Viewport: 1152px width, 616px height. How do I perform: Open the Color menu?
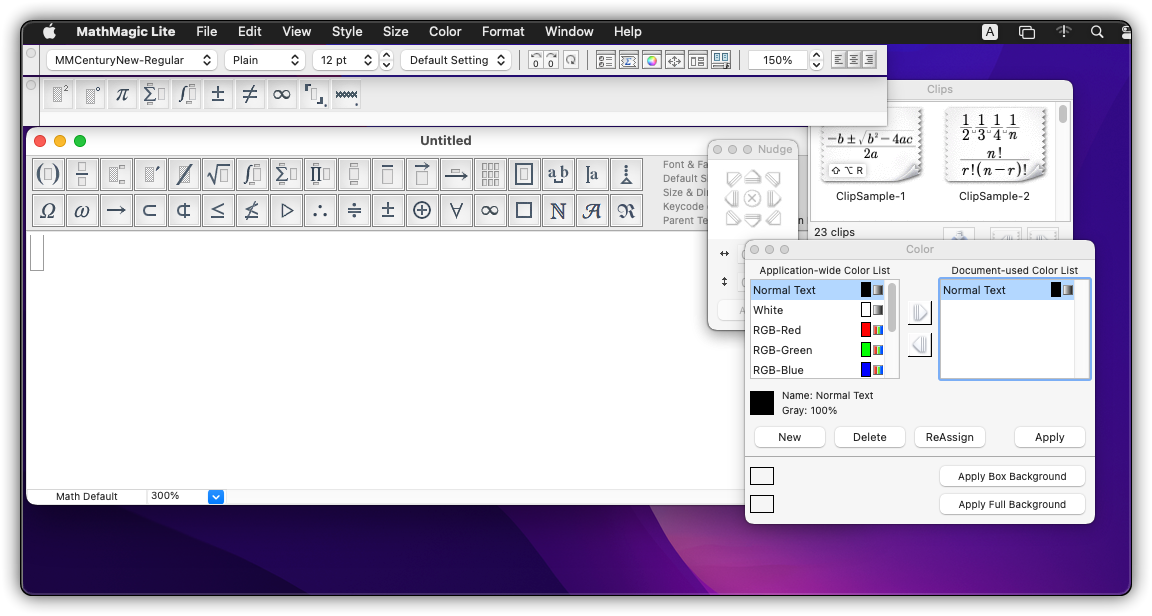click(445, 32)
